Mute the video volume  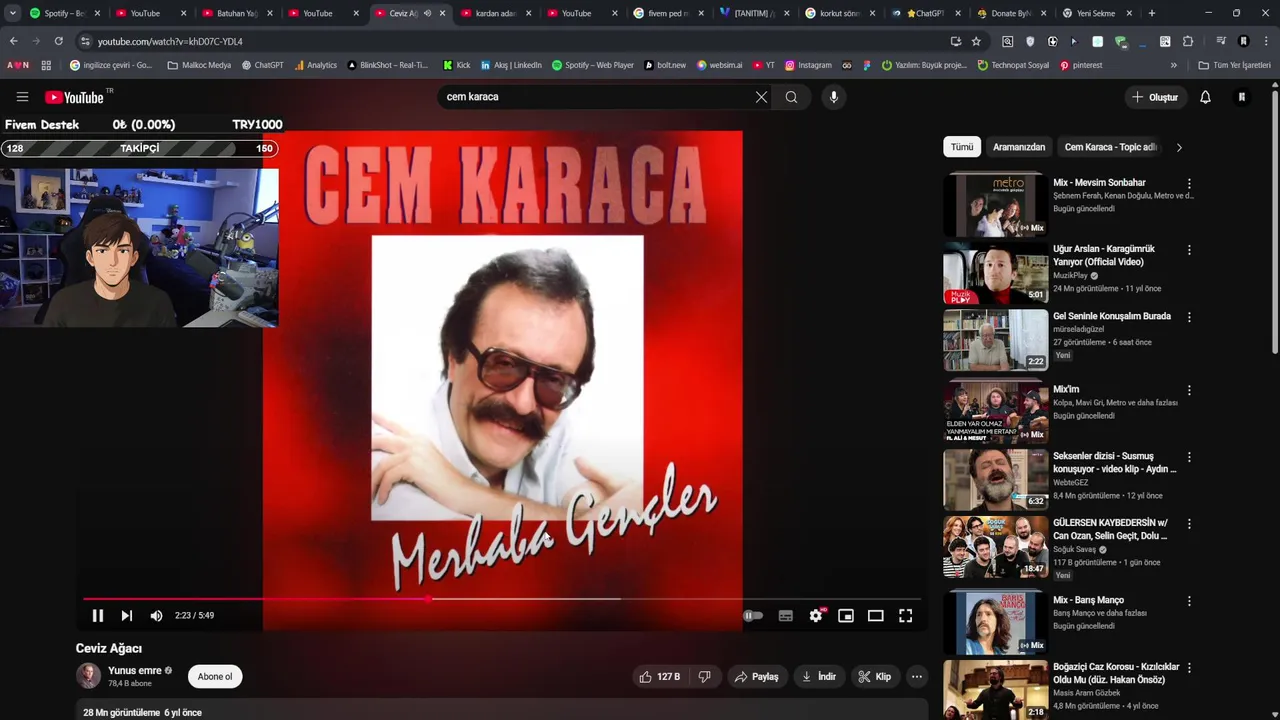(x=156, y=616)
